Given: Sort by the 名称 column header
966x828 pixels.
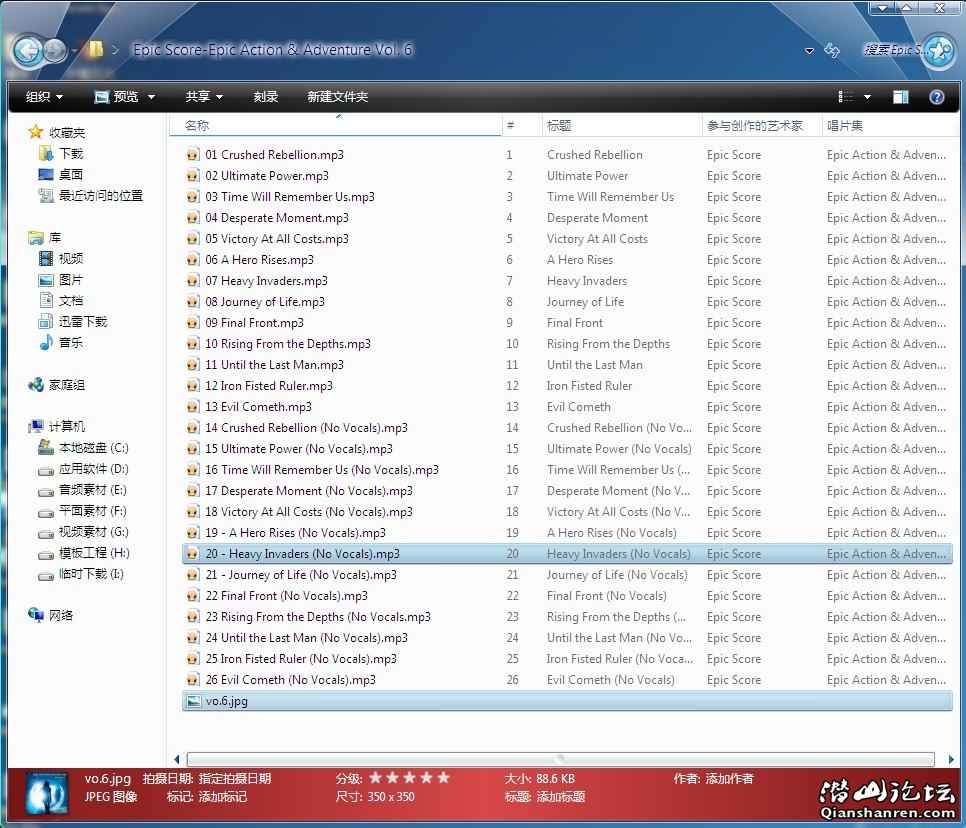Looking at the screenshot, I should (x=336, y=126).
